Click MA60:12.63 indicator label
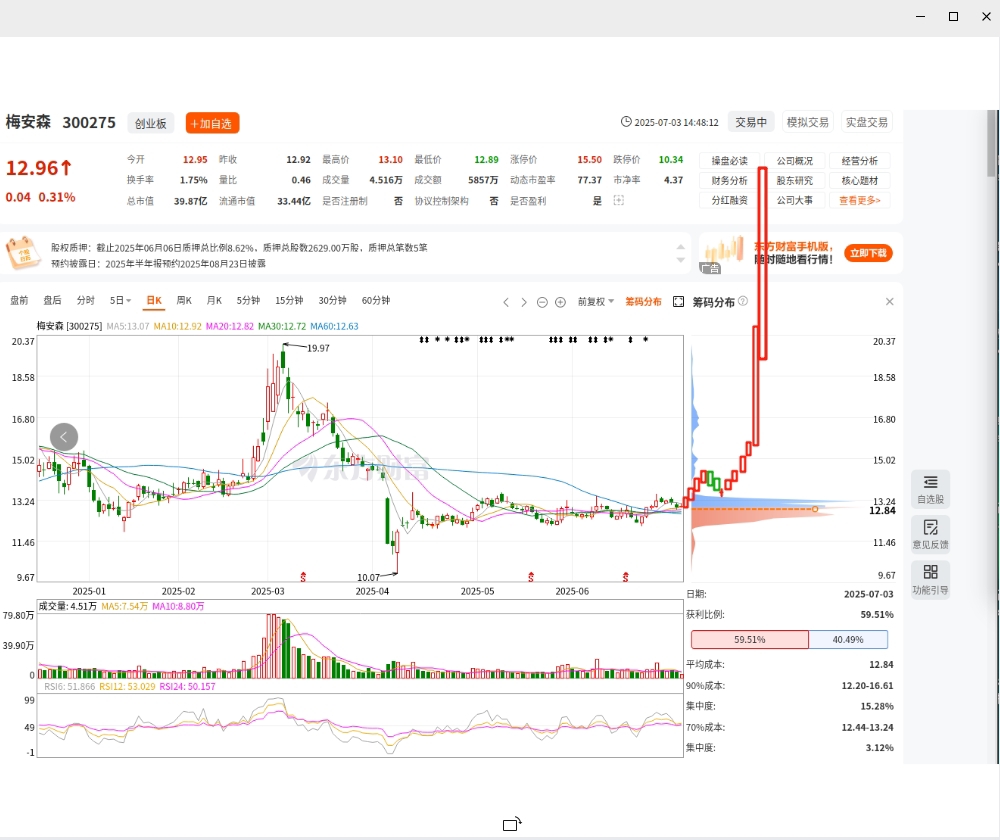The height and width of the screenshot is (840, 1000). pyautogui.click(x=334, y=326)
